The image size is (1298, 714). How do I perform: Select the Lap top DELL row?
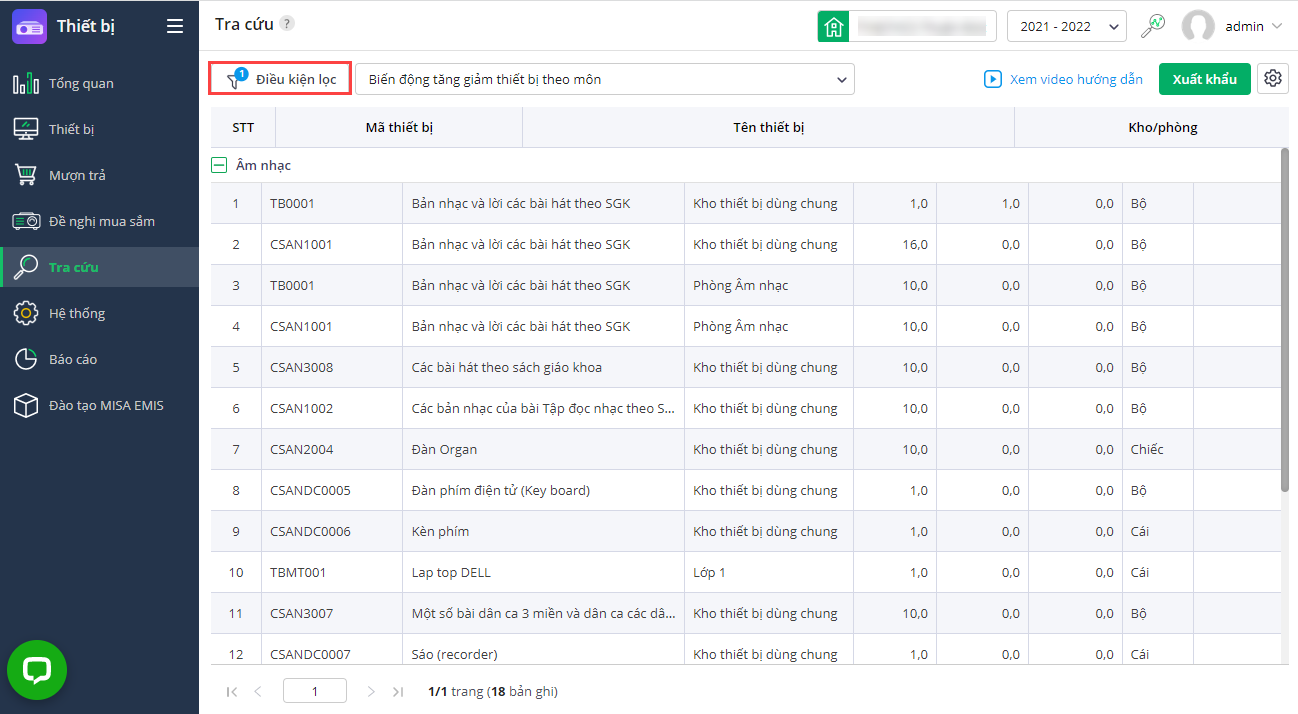tap(745, 572)
